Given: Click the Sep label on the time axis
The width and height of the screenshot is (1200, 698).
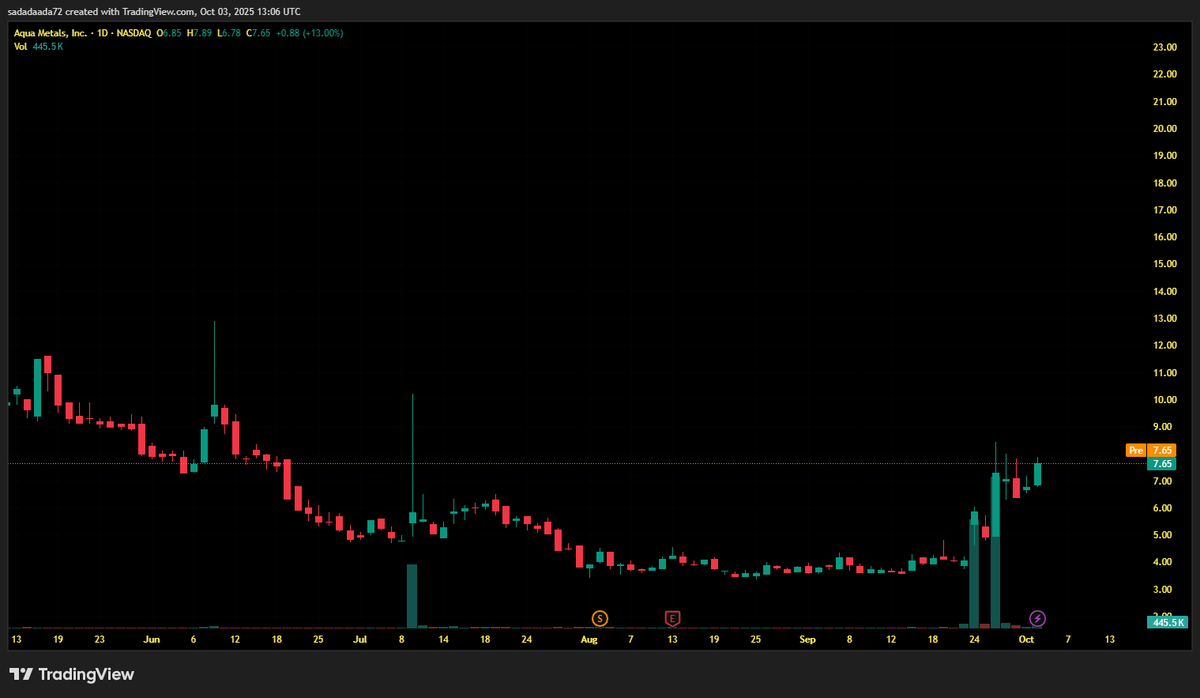Looking at the screenshot, I should (x=808, y=638).
